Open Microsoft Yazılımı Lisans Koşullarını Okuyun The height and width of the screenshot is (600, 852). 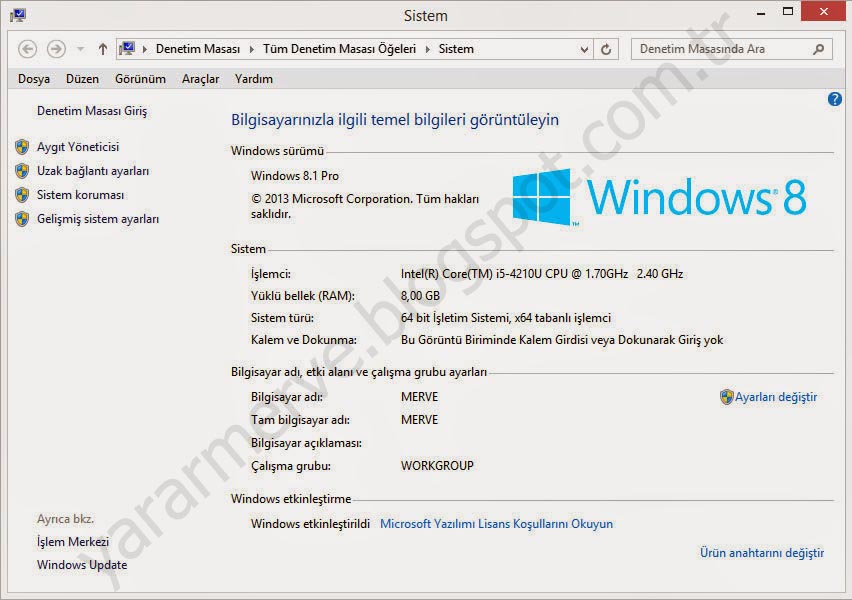point(496,524)
